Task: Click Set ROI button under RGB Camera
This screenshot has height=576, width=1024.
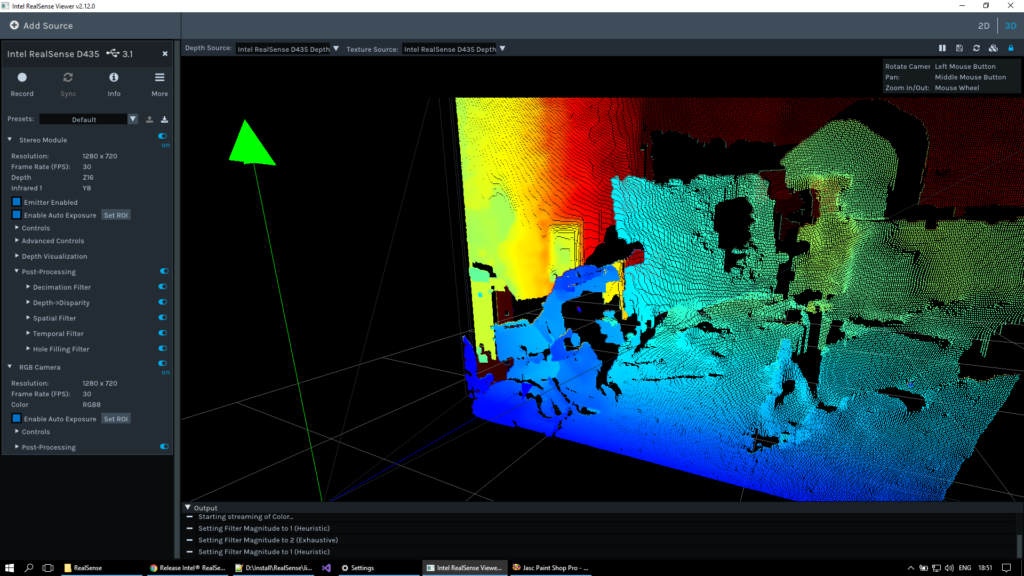Action: [x=116, y=419]
